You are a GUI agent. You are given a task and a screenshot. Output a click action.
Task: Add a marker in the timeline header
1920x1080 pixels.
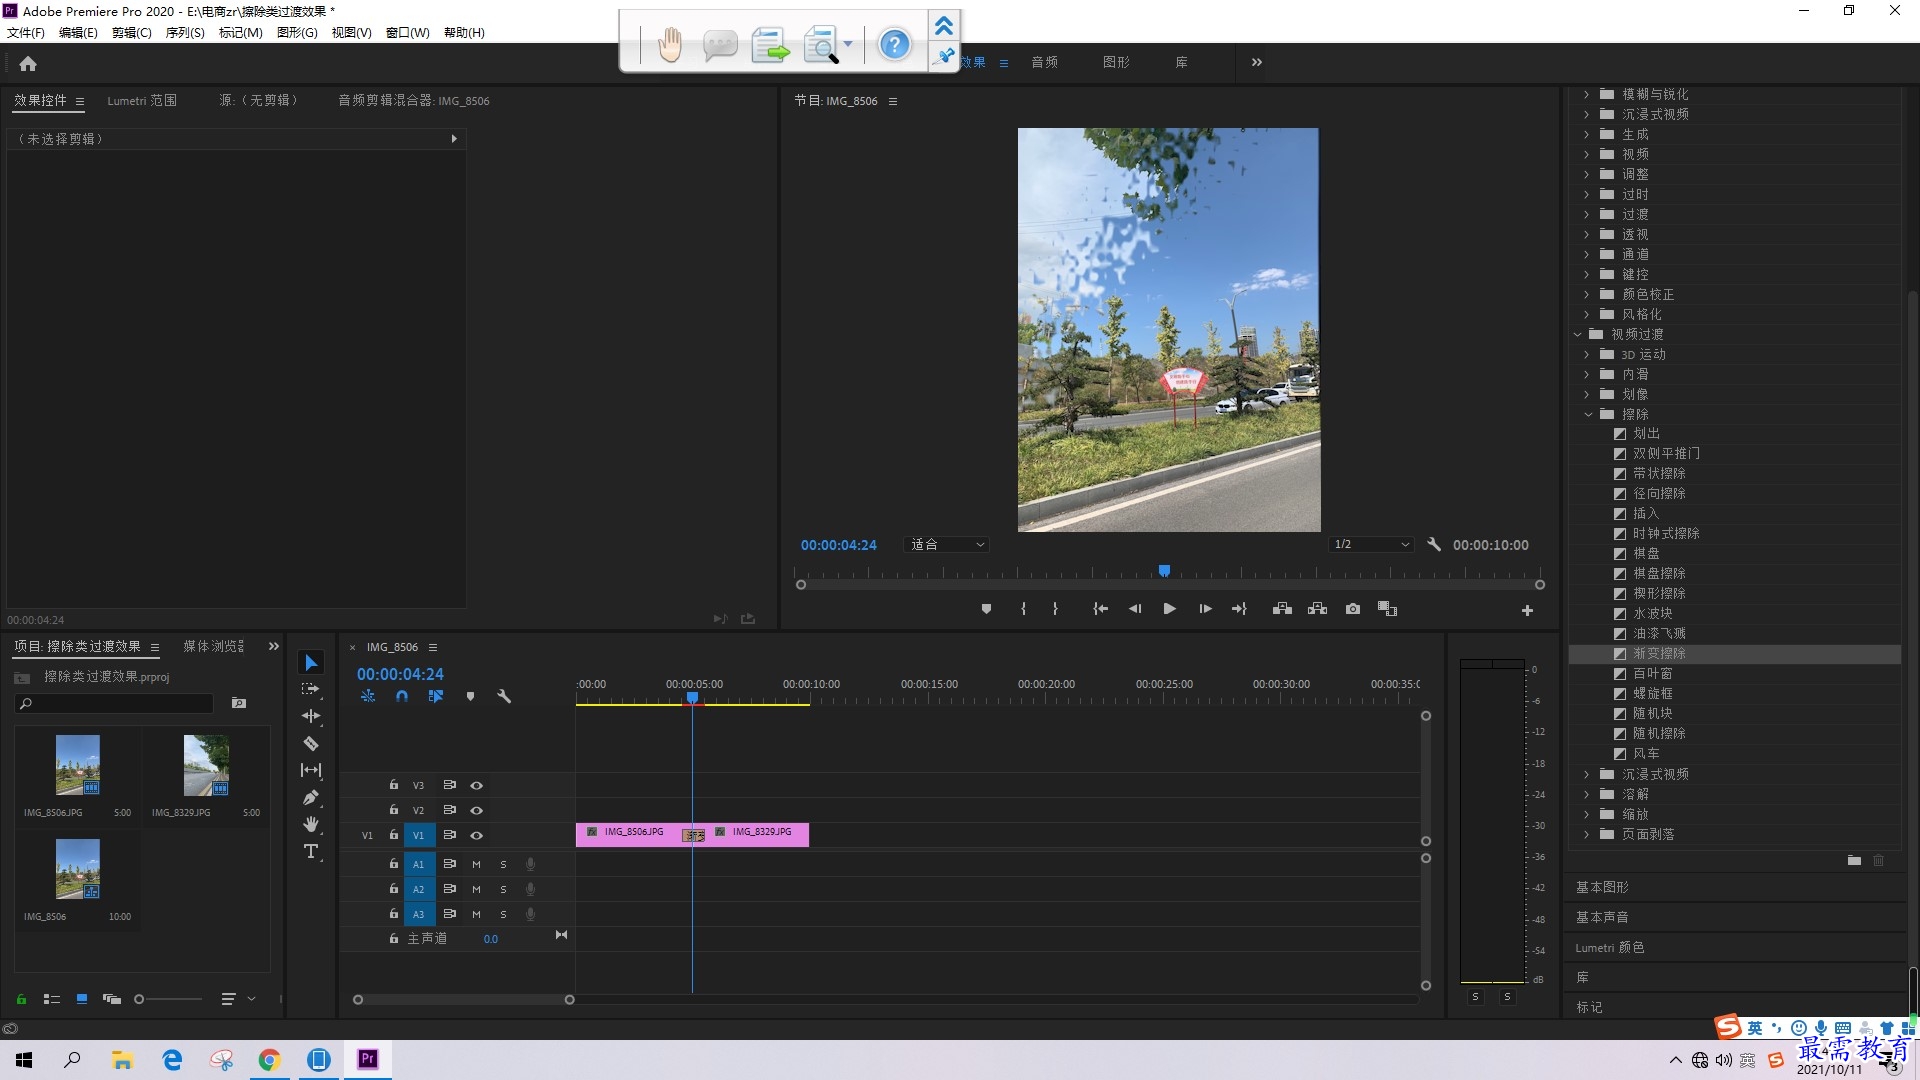click(x=470, y=696)
